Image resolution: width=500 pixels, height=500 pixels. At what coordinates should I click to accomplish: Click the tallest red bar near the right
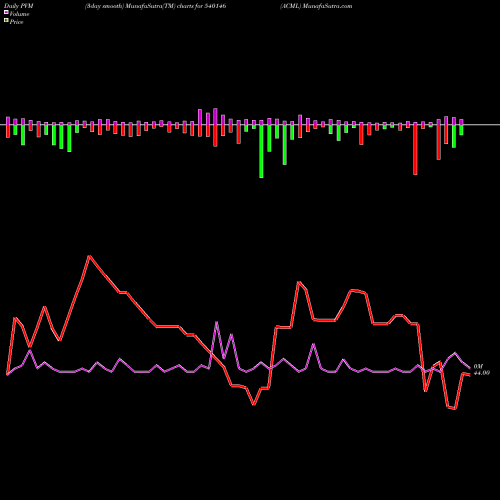415,150
